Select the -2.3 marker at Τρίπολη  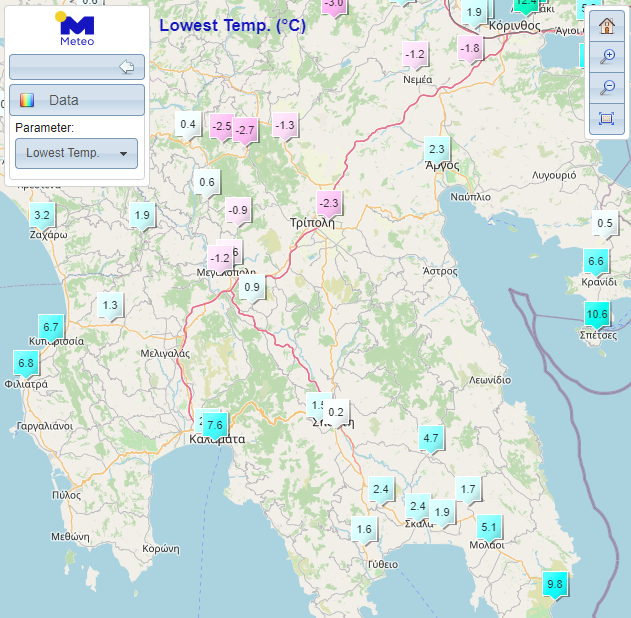(329, 205)
